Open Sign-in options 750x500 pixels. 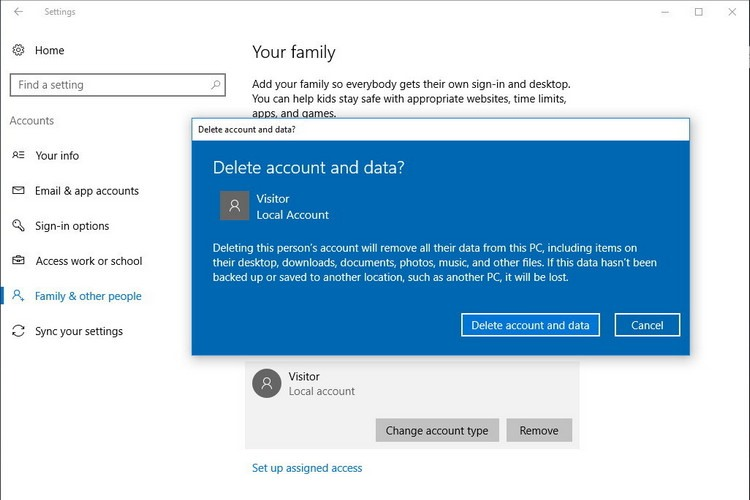coord(72,226)
